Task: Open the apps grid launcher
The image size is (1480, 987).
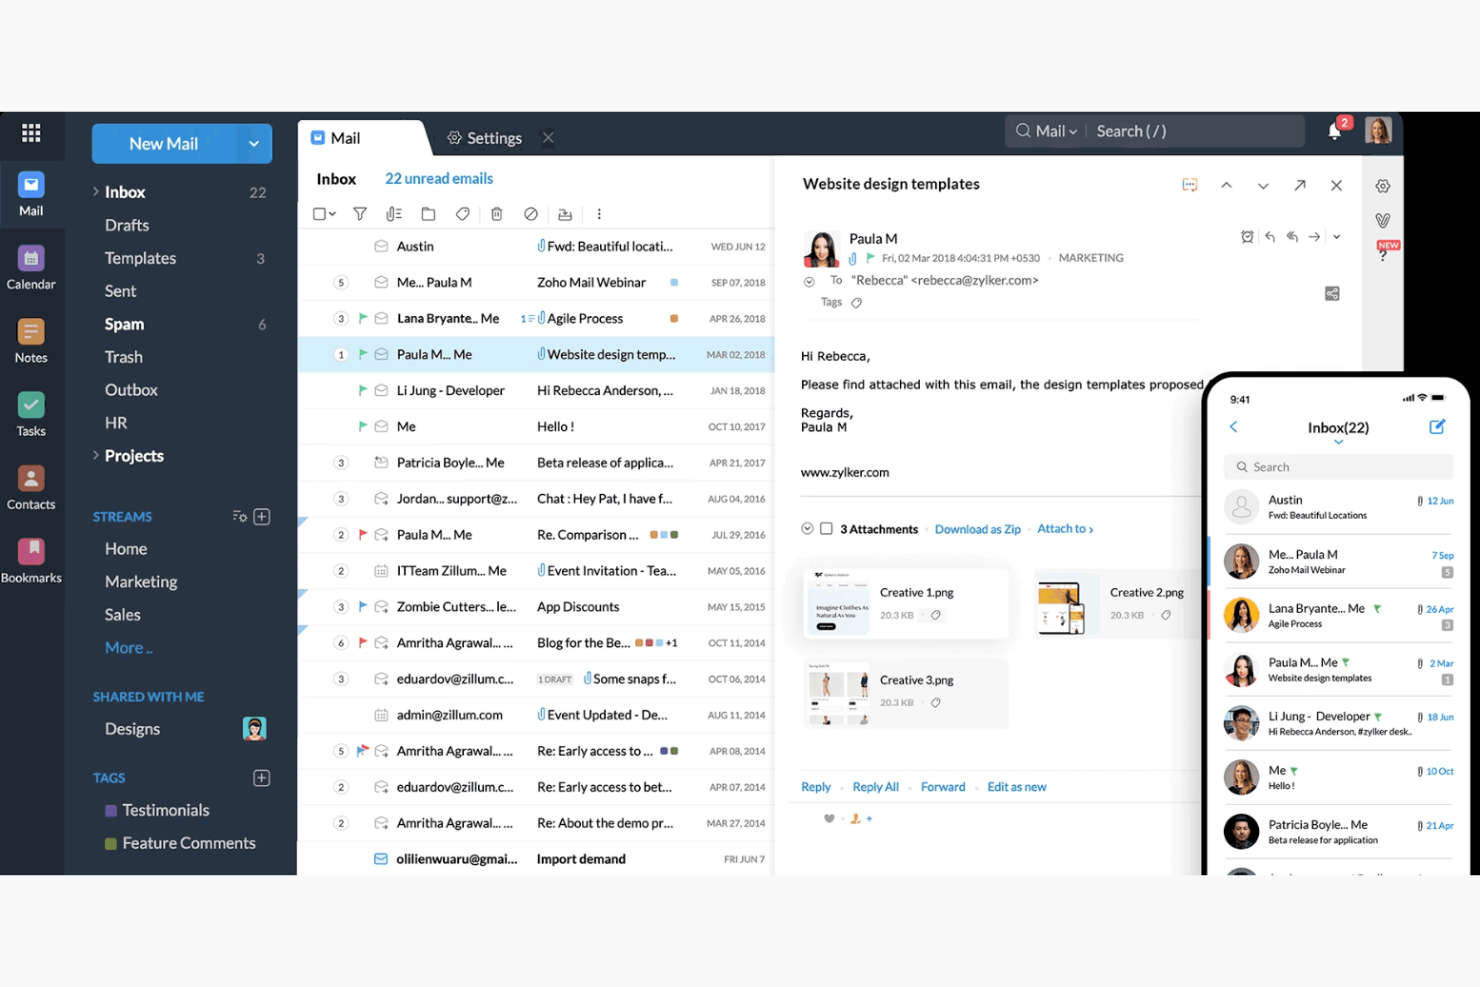Action: (31, 133)
